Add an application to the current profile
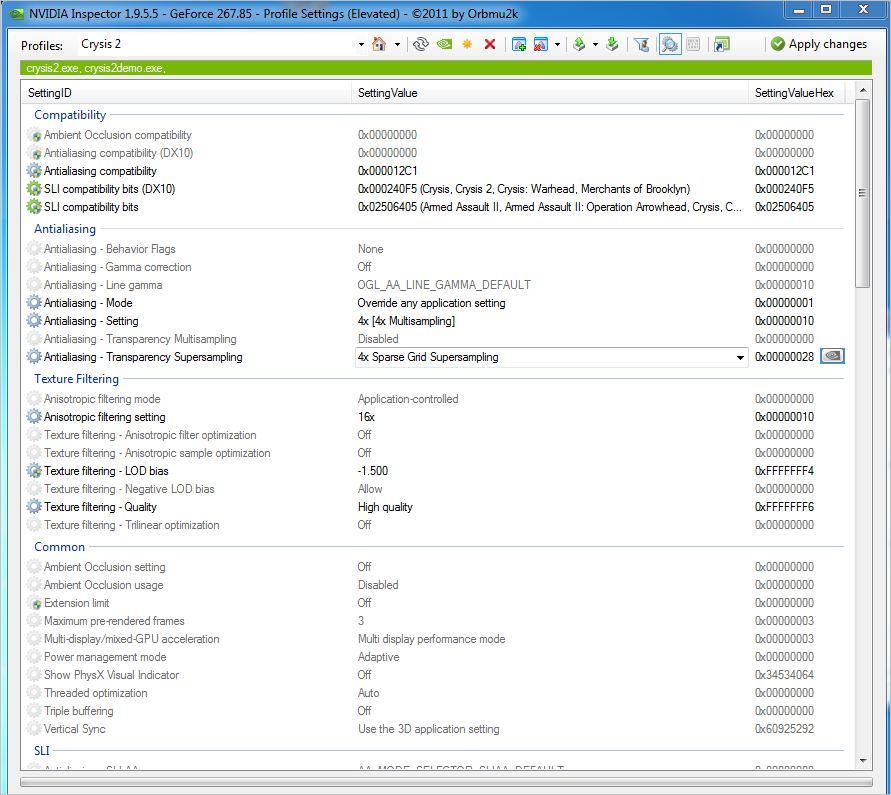Viewport: 891px width, 795px height. tap(518, 44)
